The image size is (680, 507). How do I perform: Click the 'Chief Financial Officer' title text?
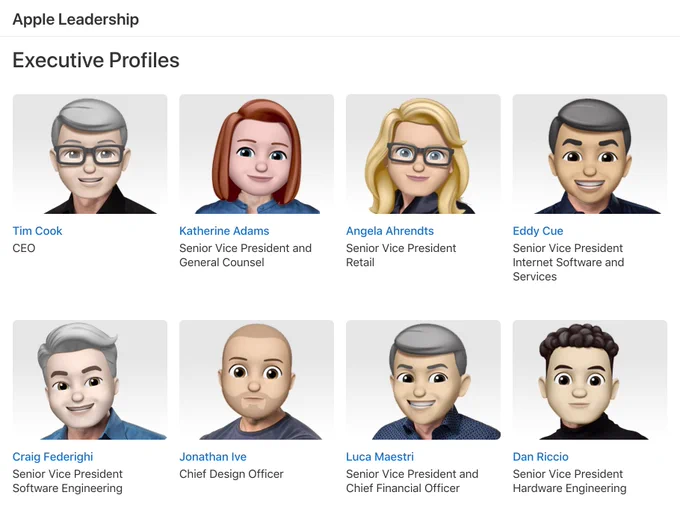403,488
